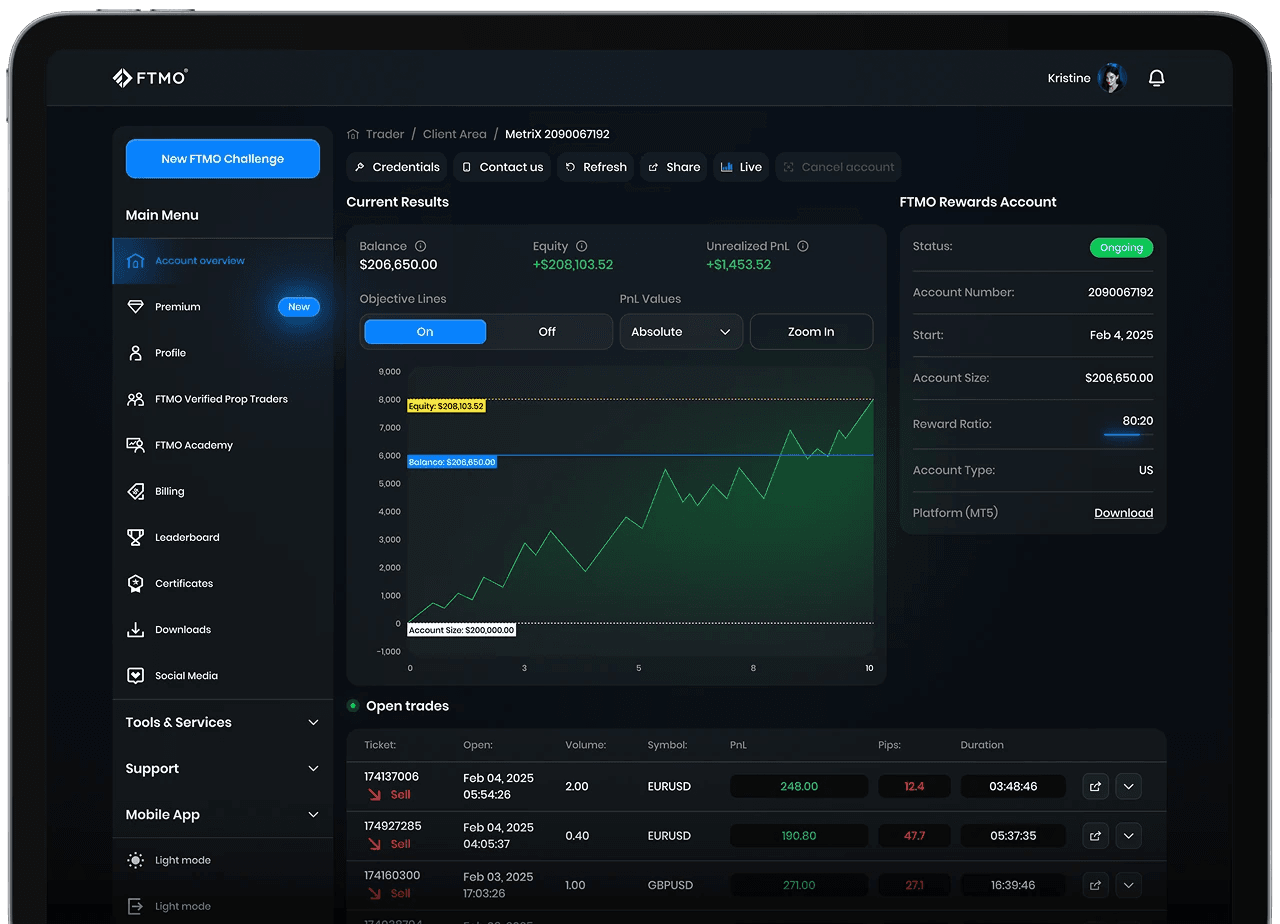
Task: Click the Social Media heart icon
Action: click(136, 676)
